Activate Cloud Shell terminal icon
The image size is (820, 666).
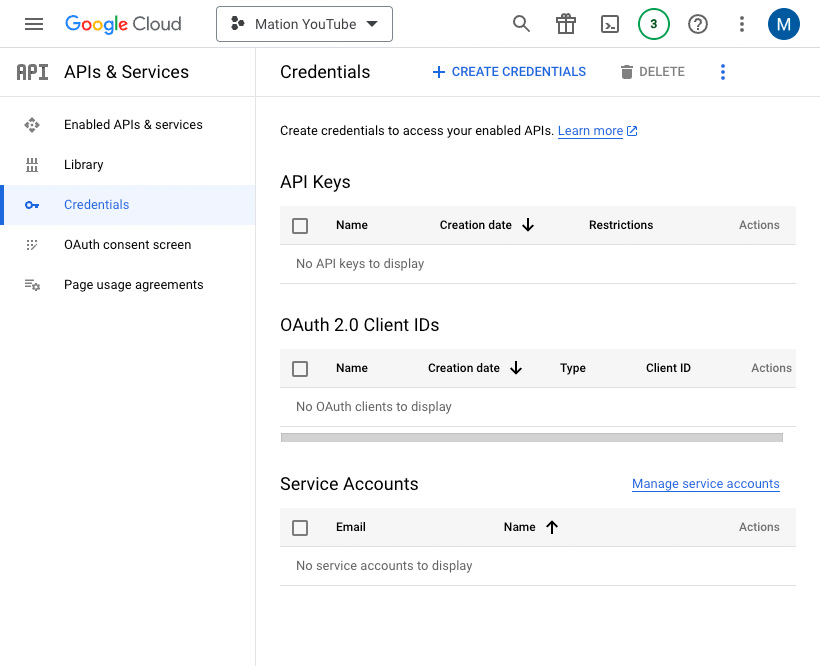tap(610, 24)
